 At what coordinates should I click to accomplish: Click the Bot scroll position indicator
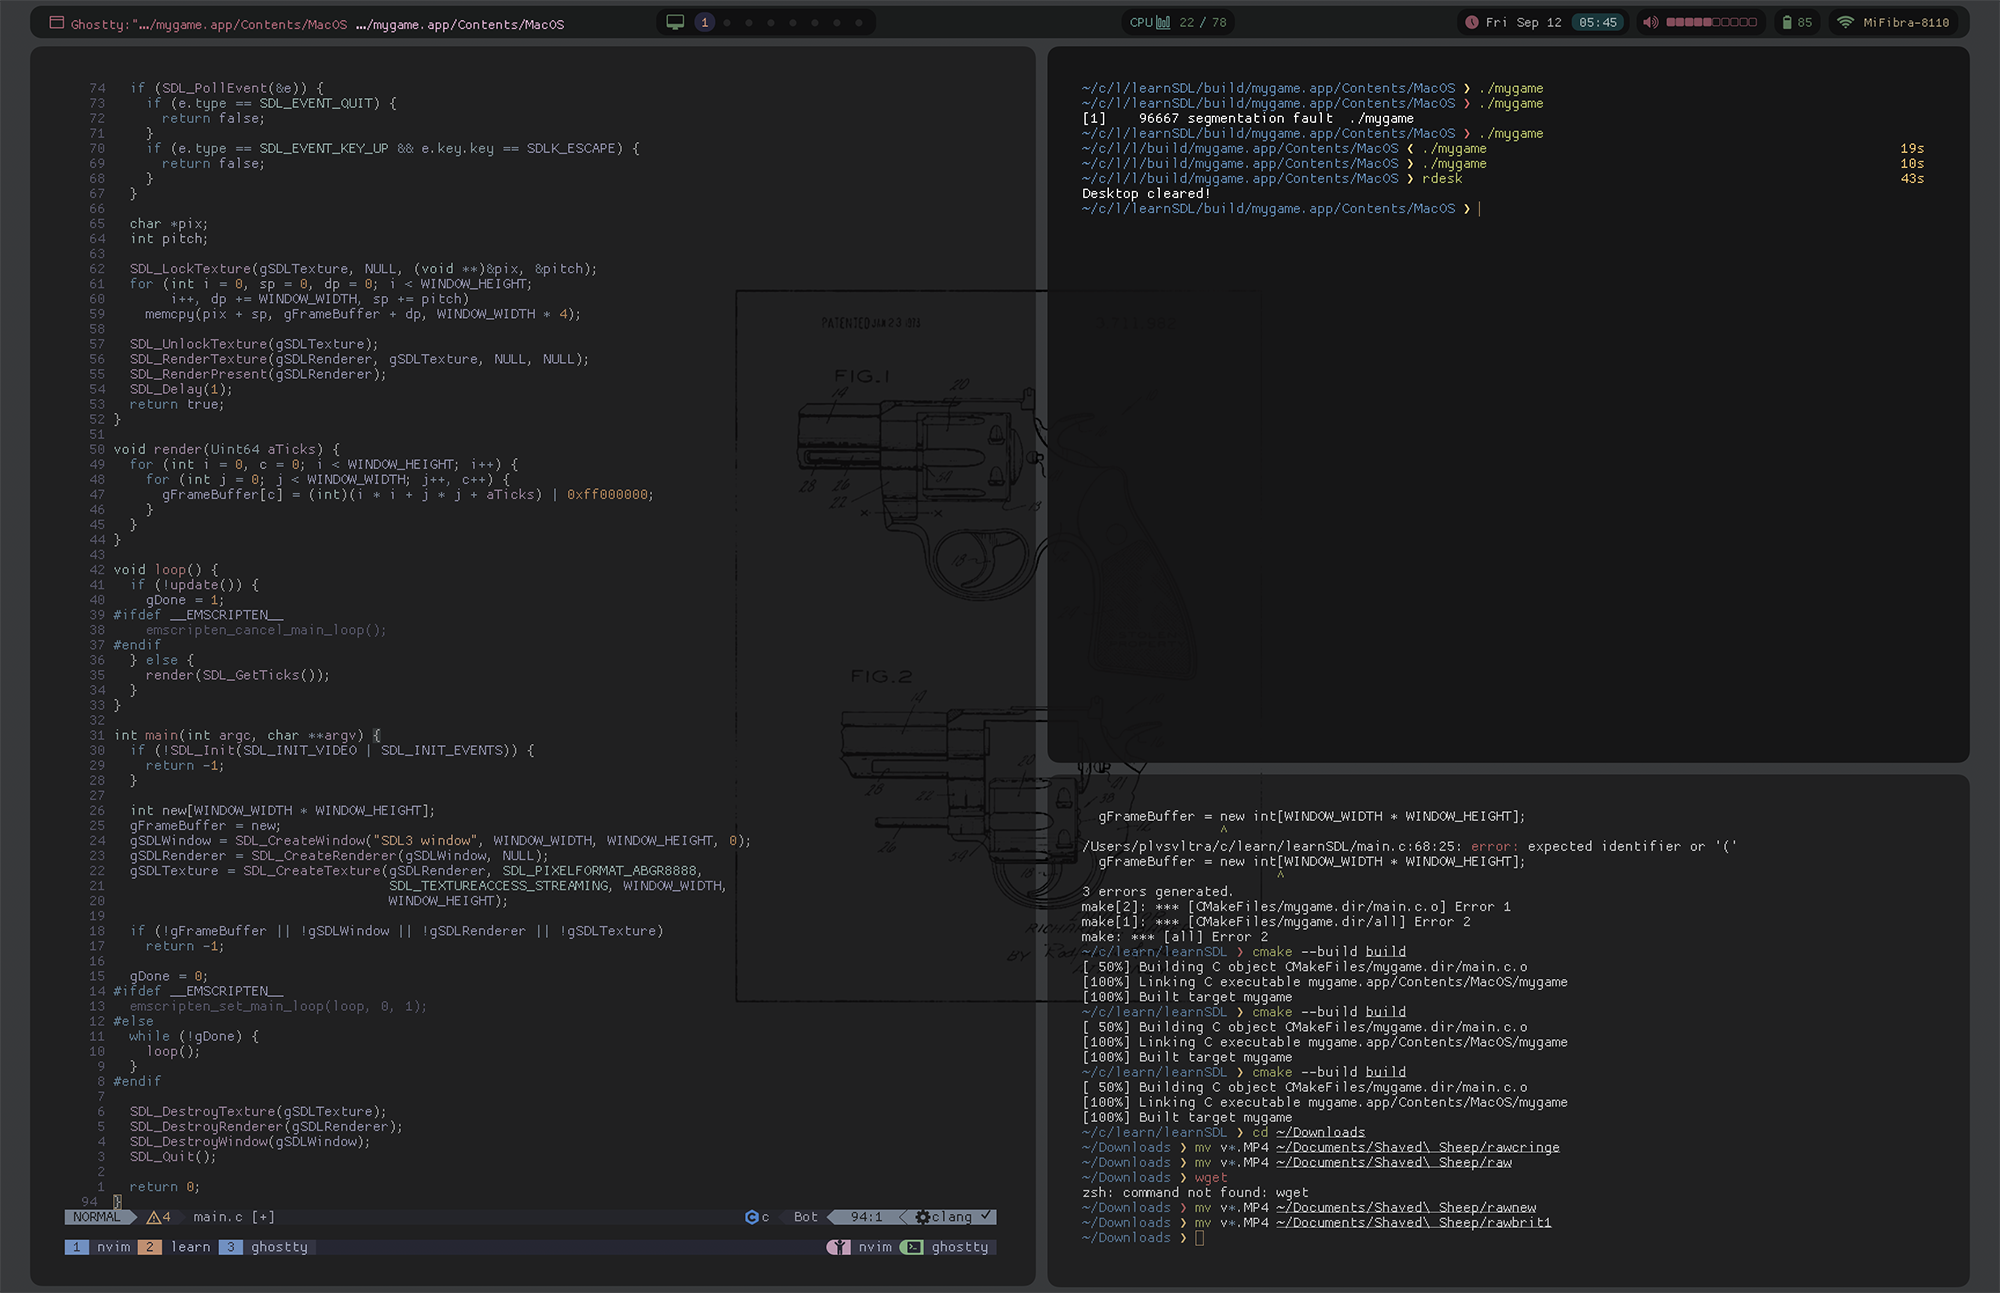click(x=806, y=1217)
